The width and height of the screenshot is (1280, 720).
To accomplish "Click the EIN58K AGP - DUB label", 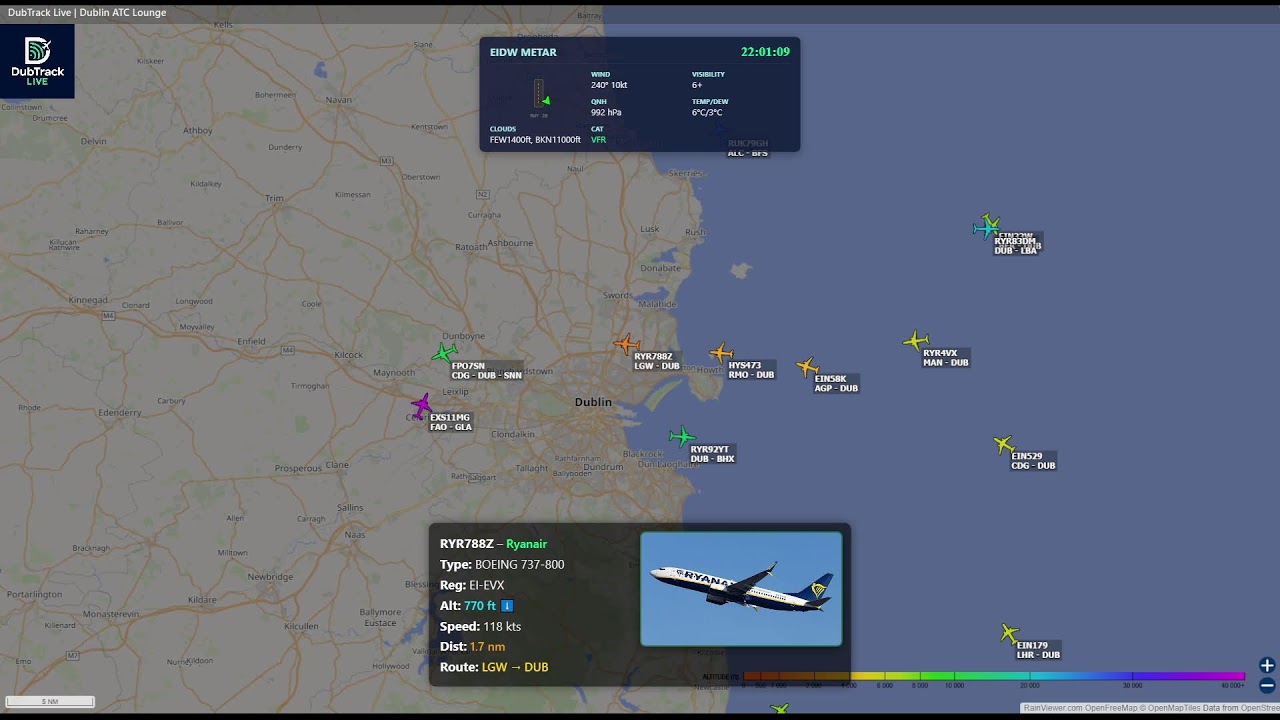I will [x=836, y=383].
